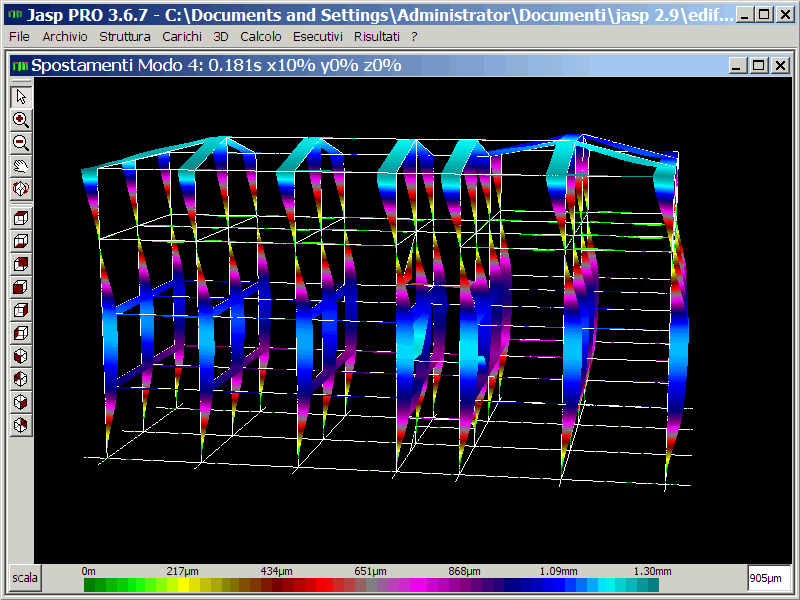Maximize the Spostamenti Modo 4 inner window
Image resolution: width=800 pixels, height=600 pixels.
758,65
